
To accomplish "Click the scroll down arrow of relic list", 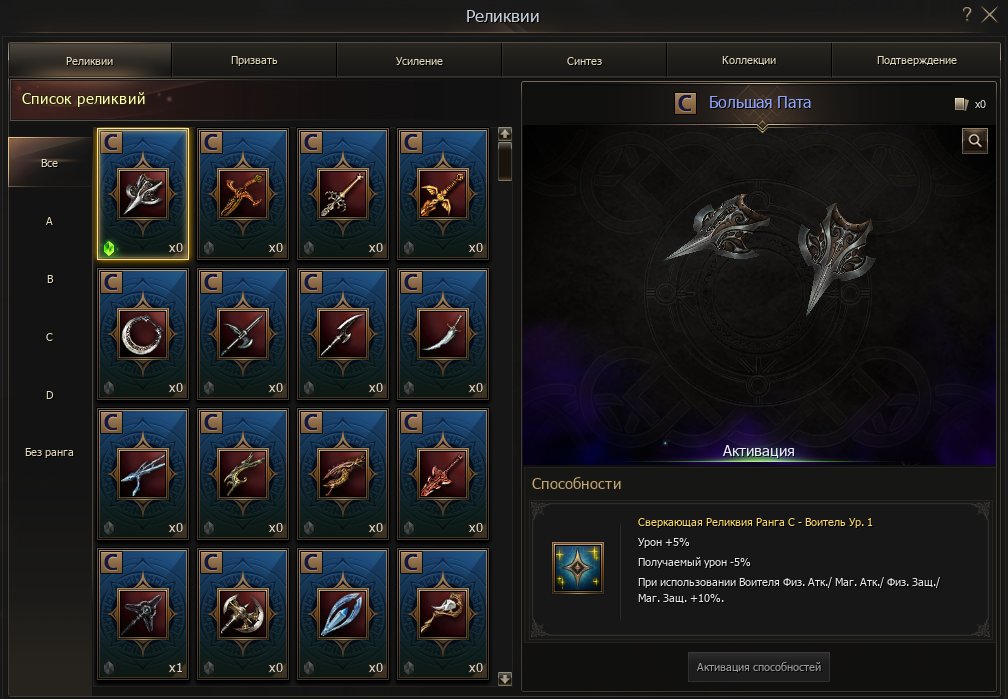I will tap(505, 679).
